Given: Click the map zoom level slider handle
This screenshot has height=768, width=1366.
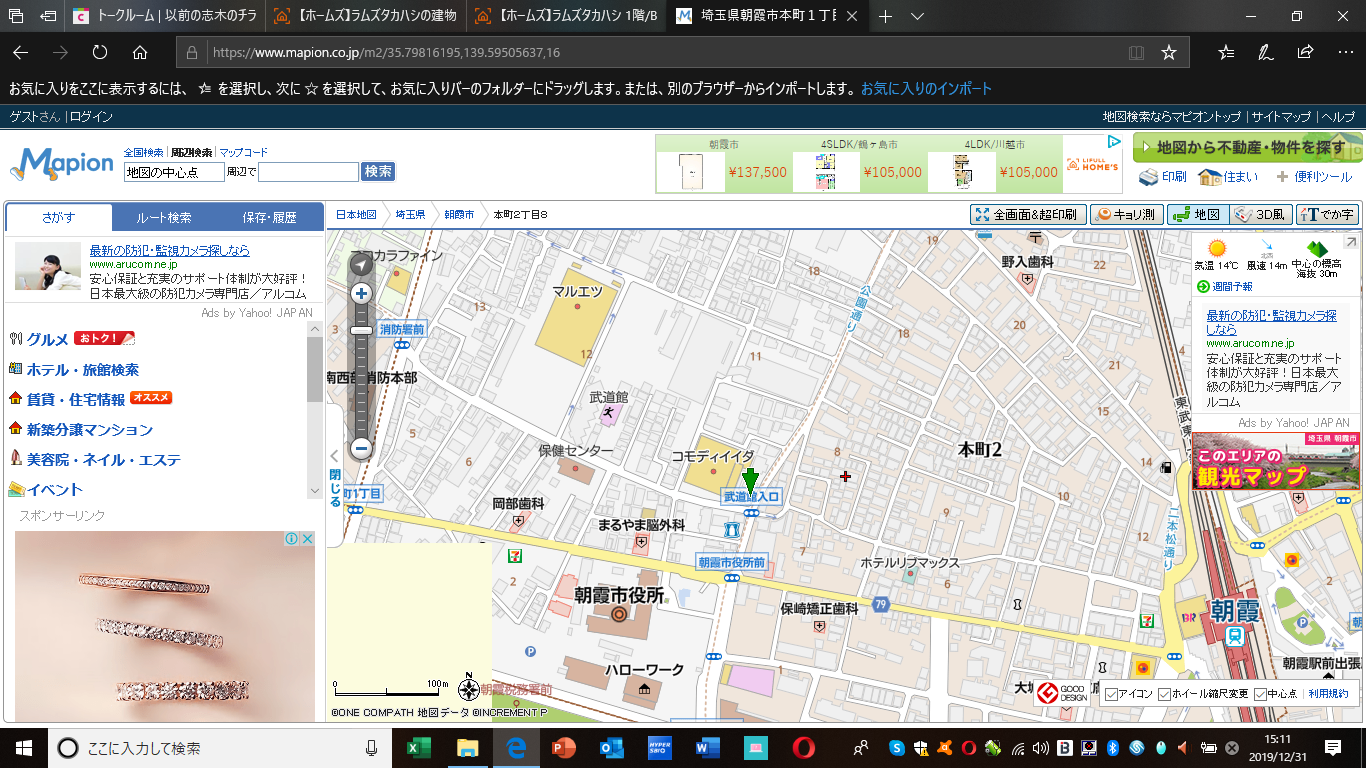Looking at the screenshot, I should [361, 330].
